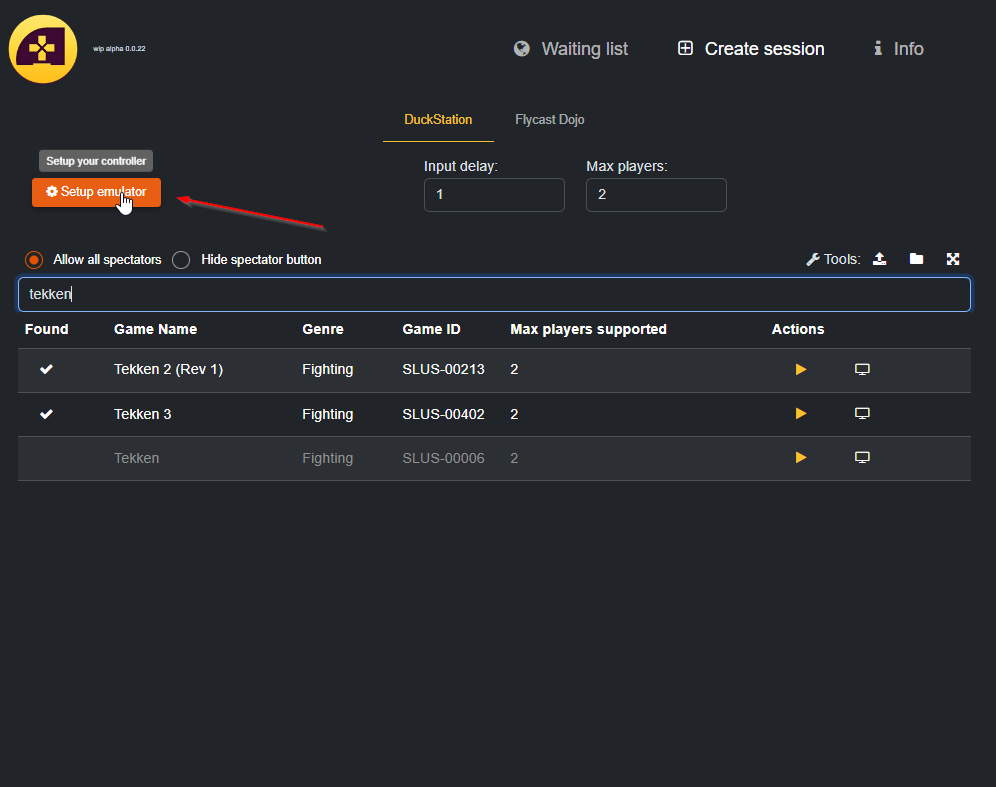The width and height of the screenshot is (996, 787).
Task: Click the Actions column header
Action: click(x=798, y=329)
